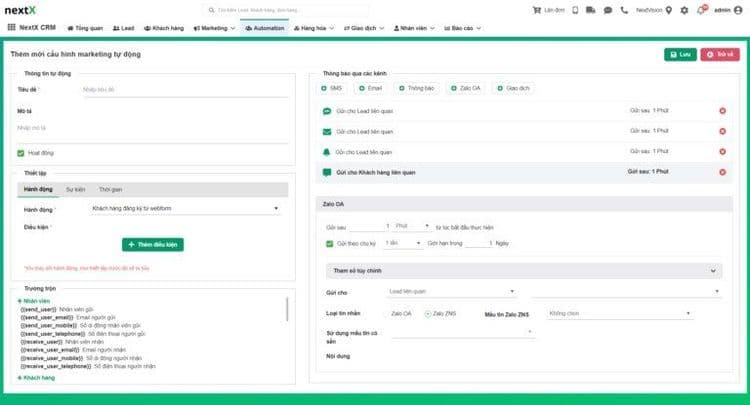Screen dimensions: 750x405
Task: Go to Tổng quan in the navbar
Action: click(x=85, y=28)
